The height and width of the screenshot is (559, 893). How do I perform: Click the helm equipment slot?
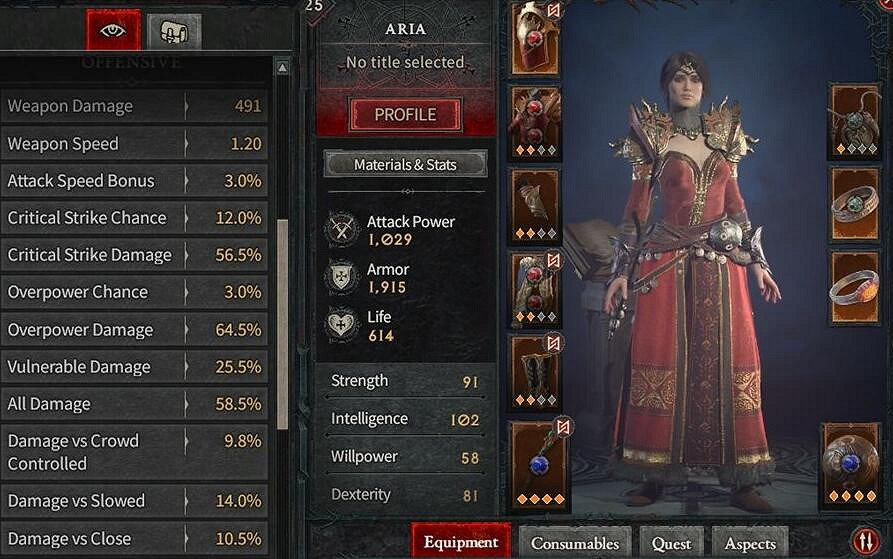(535, 38)
